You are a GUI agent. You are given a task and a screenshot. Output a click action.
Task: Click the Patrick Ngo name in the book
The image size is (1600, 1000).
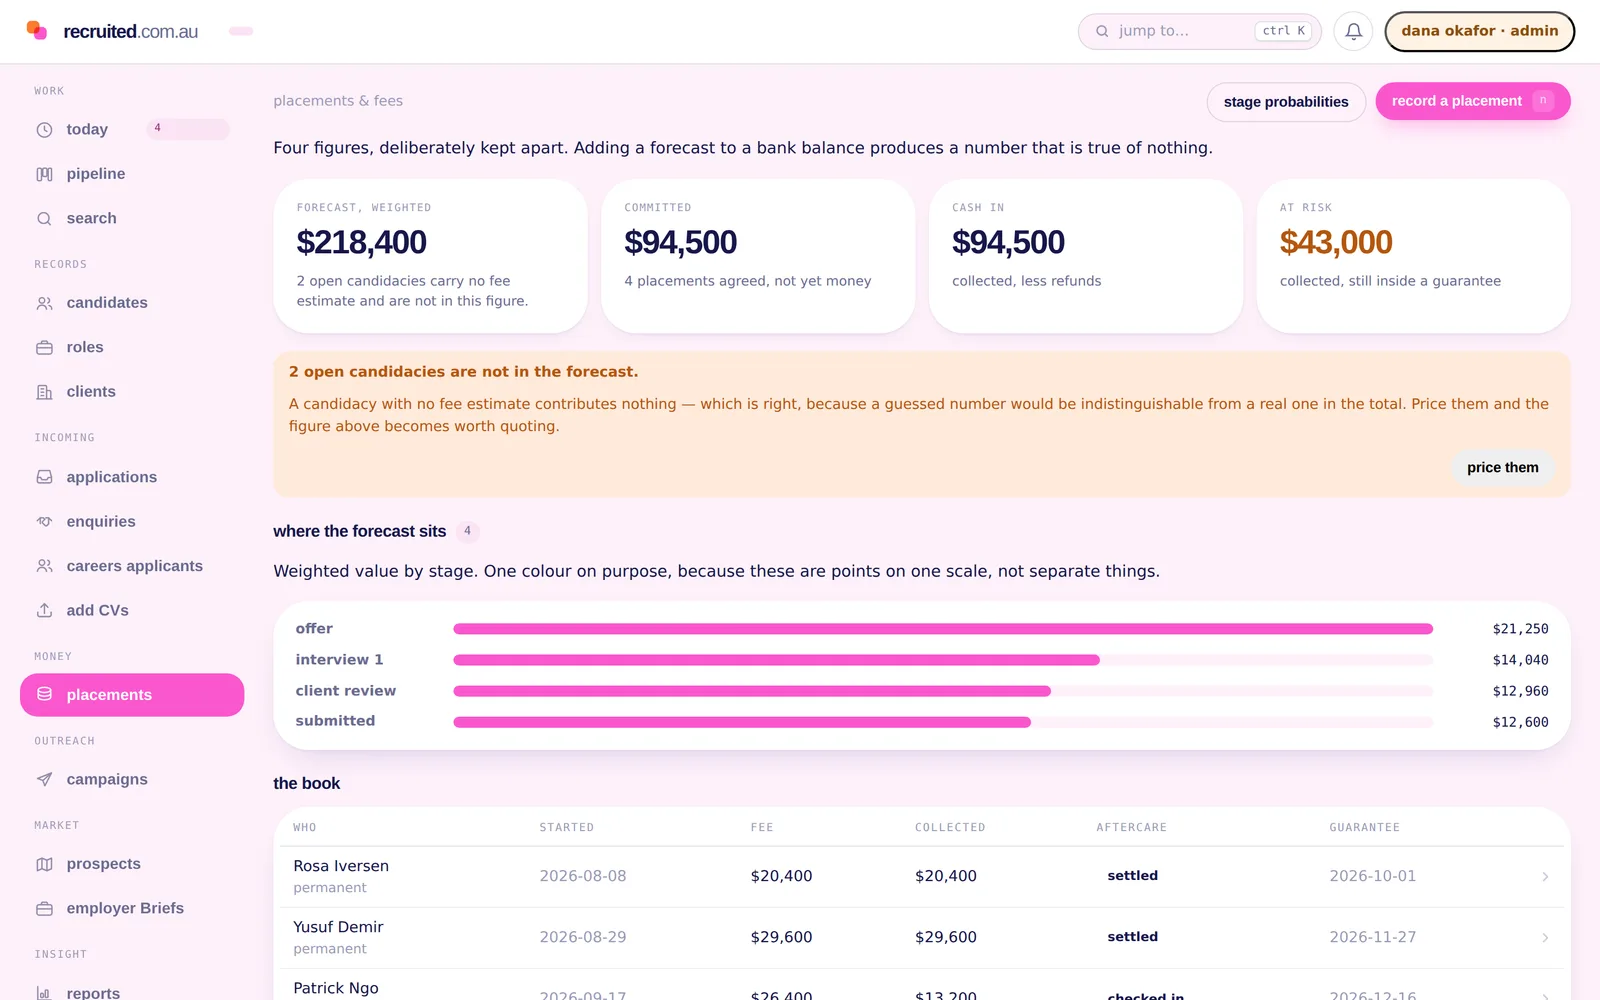336,988
